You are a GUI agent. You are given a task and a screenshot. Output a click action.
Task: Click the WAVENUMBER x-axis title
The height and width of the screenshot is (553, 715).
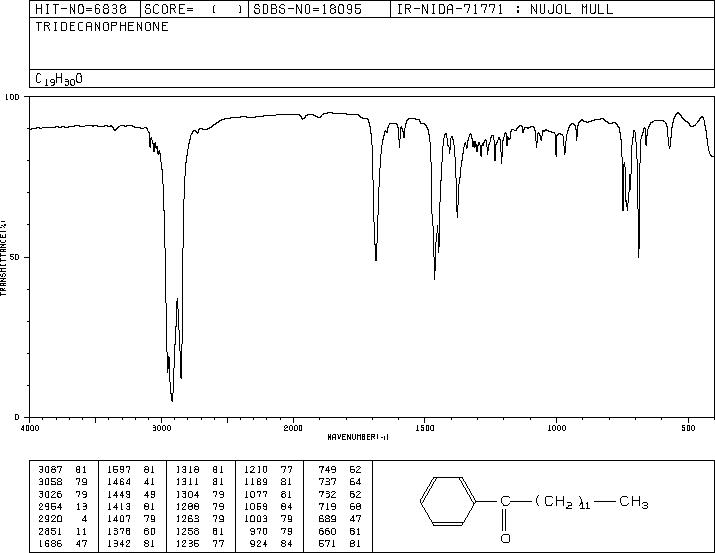point(358,437)
